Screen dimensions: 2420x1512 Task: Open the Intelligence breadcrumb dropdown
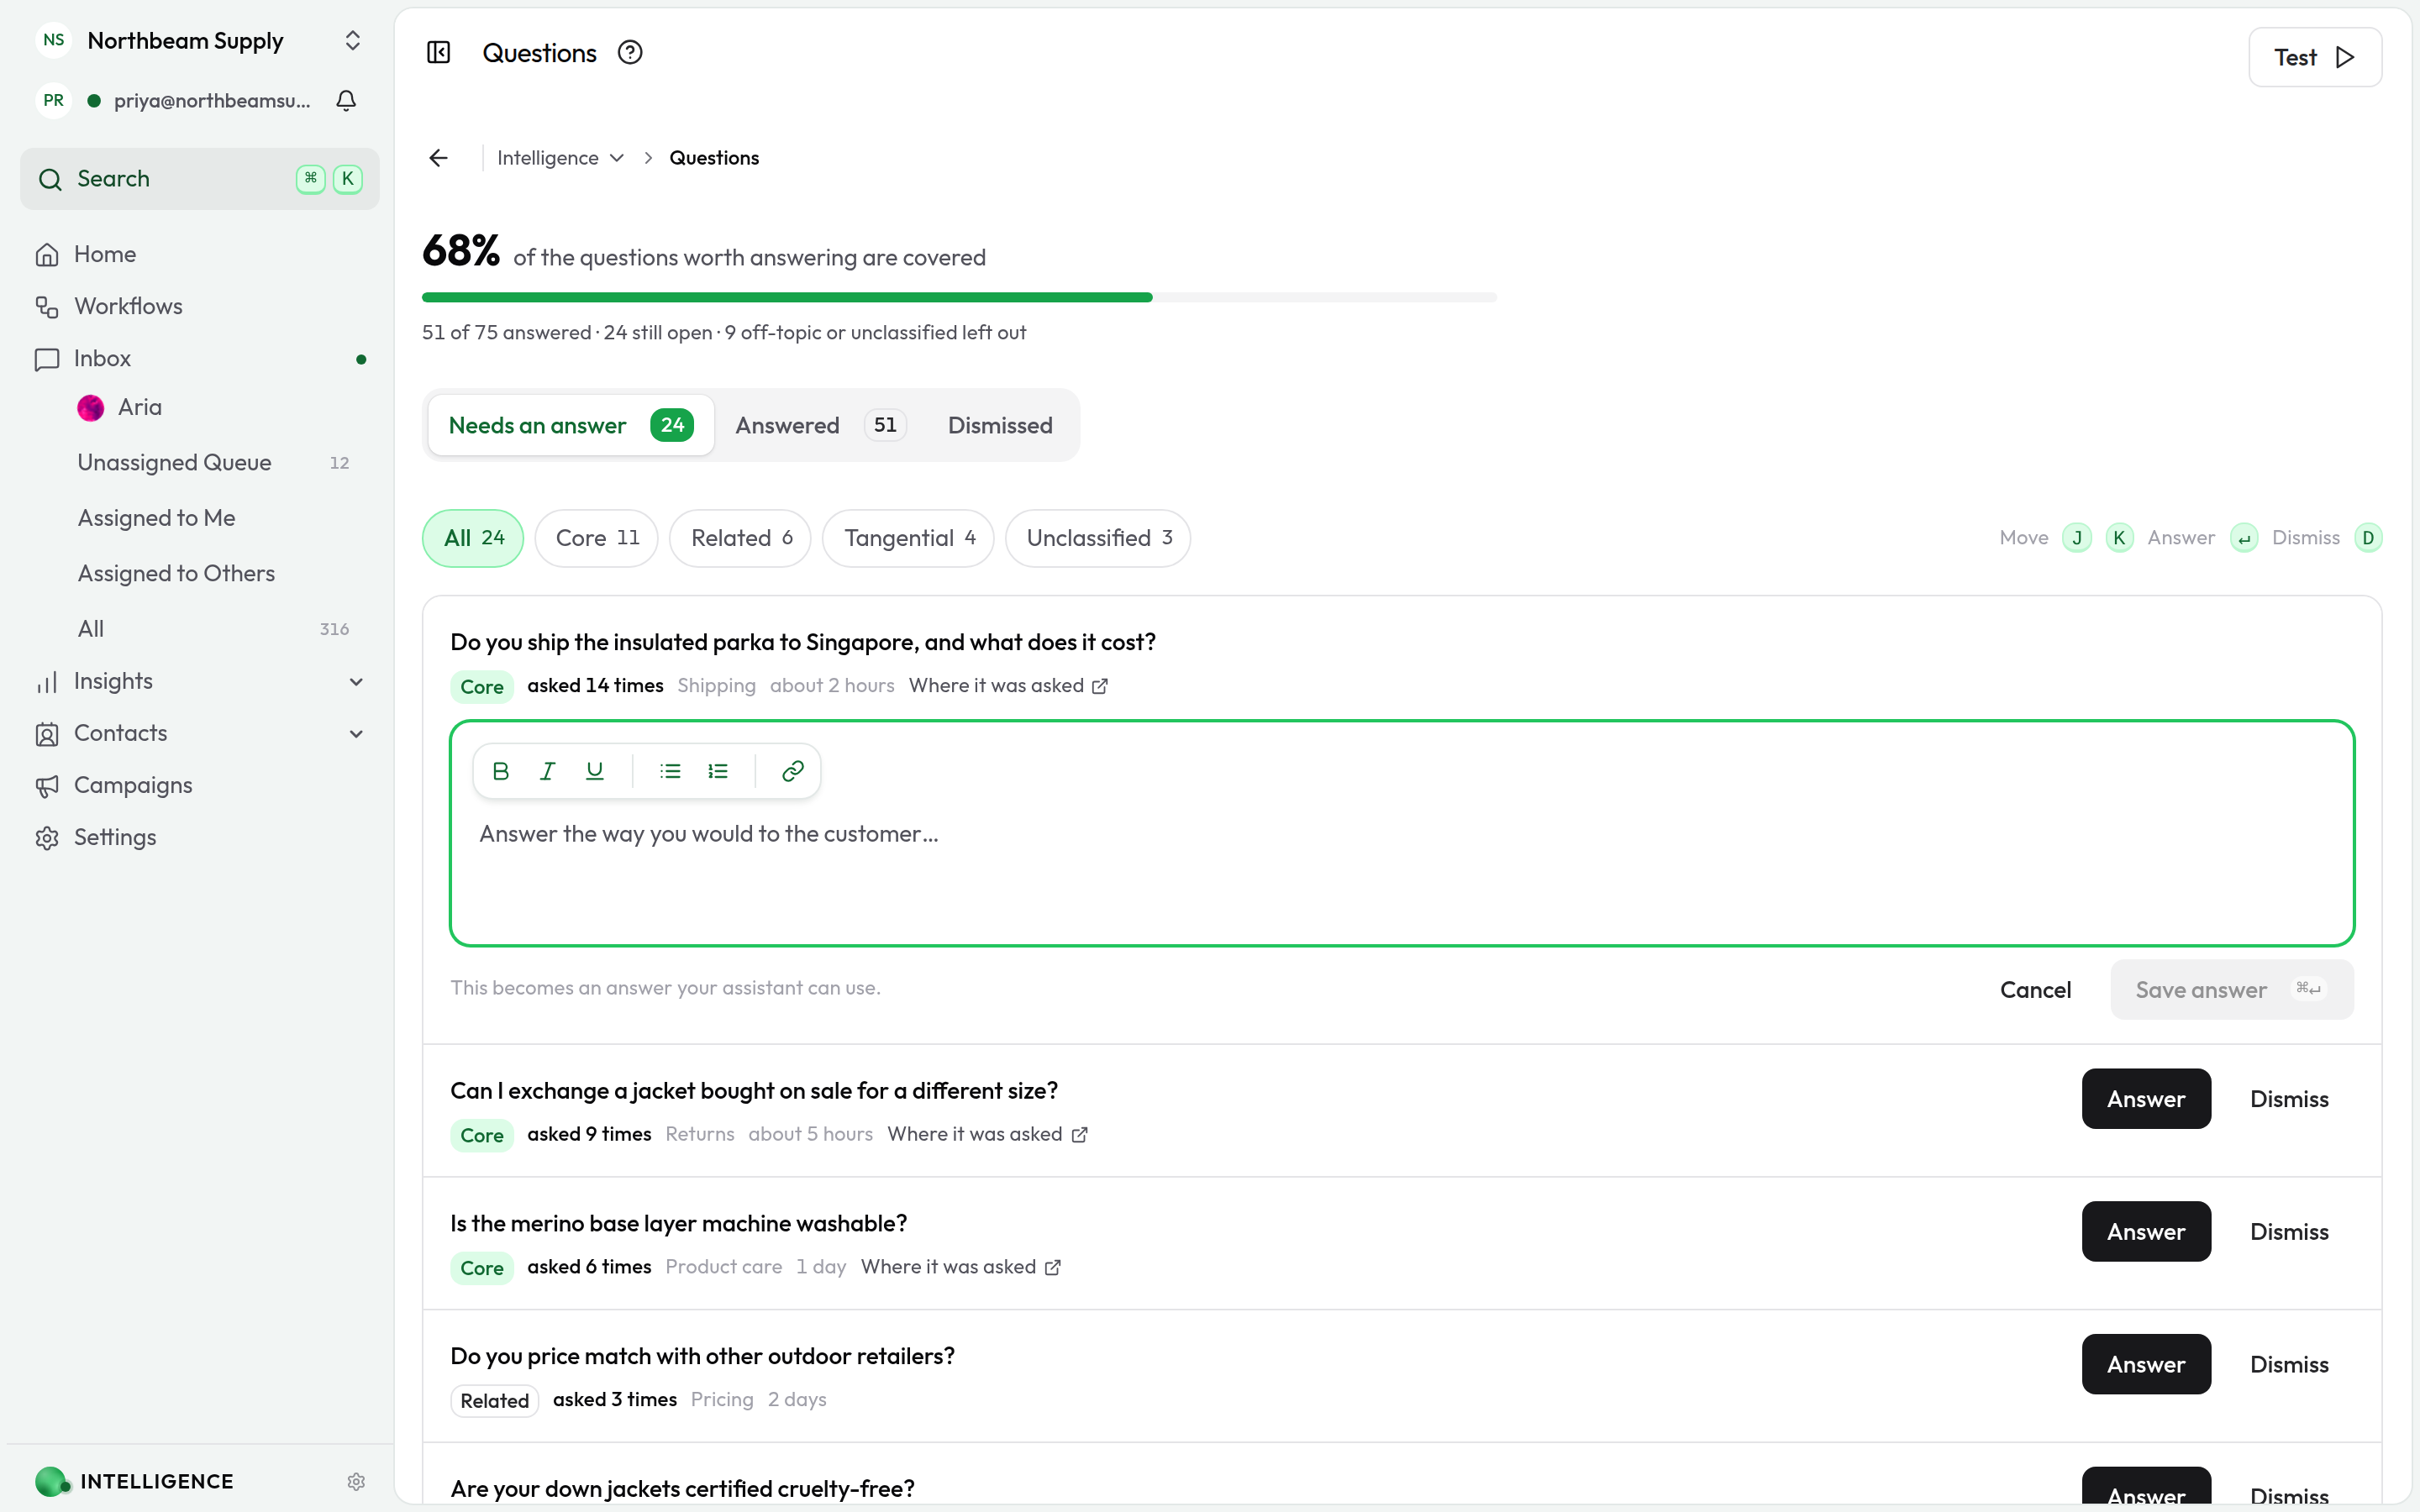[560, 158]
